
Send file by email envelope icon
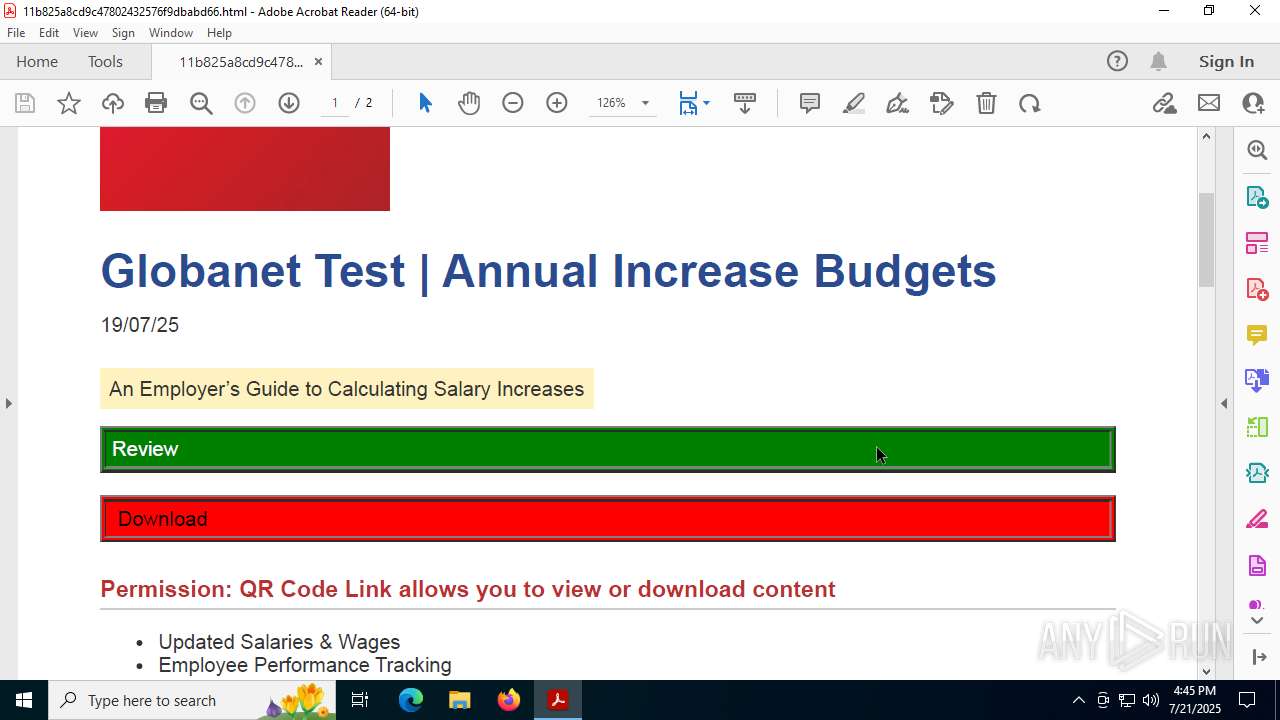pyautogui.click(x=1209, y=103)
